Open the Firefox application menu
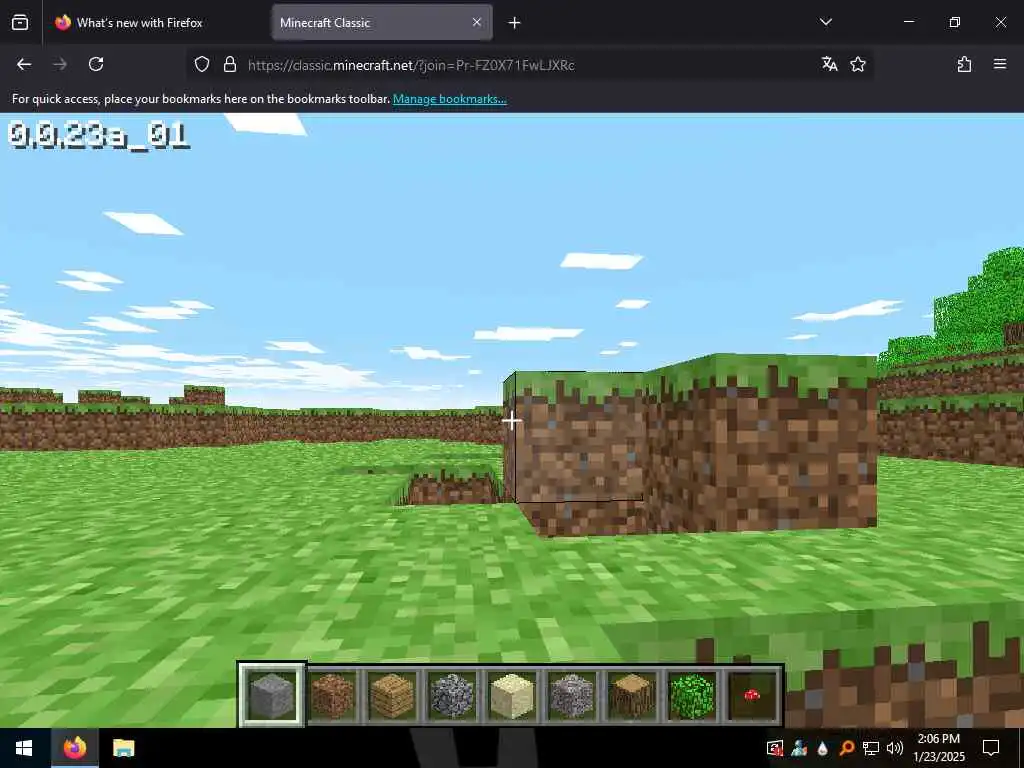This screenshot has width=1024, height=768. point(1000,64)
